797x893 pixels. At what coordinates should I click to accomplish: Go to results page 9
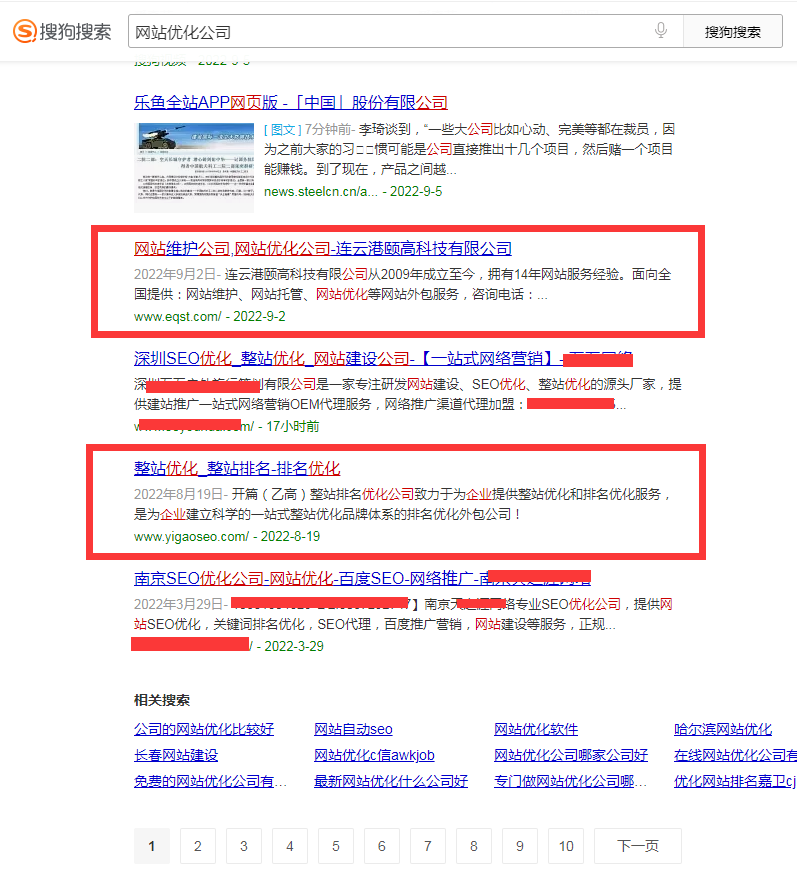click(520, 846)
